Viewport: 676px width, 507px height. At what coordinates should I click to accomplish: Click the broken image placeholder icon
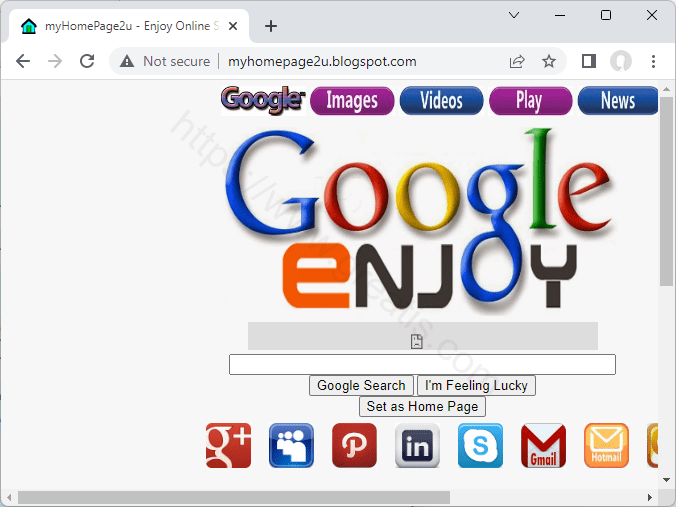pyautogui.click(x=416, y=341)
